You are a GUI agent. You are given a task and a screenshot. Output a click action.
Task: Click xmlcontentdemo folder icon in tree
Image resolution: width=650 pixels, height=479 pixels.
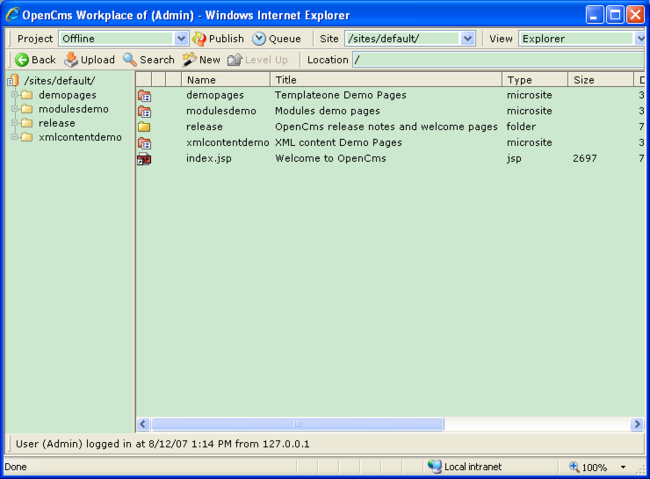coord(27,137)
